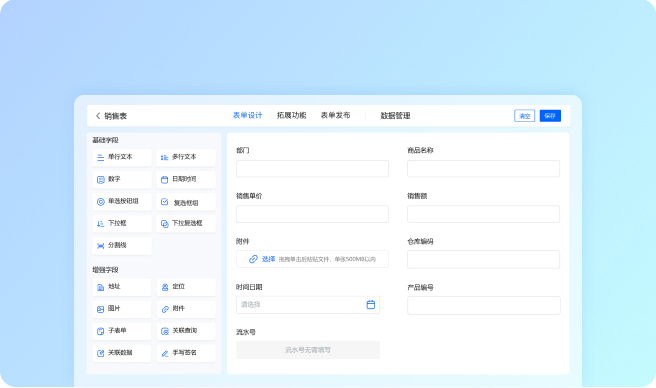Image resolution: width=656 pixels, height=388 pixels.
Task: Choose the 图片 field icon
Action: [x=100, y=309]
